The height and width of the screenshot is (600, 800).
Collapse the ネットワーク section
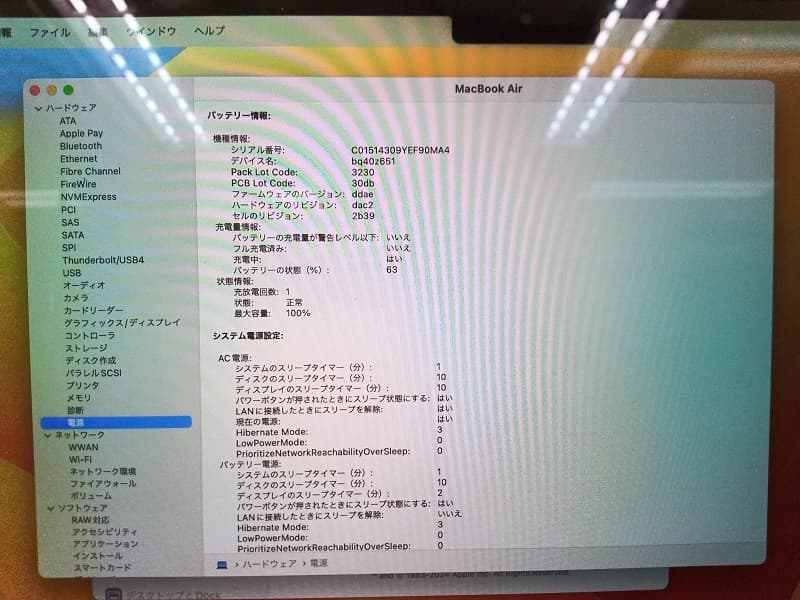[x=47, y=435]
